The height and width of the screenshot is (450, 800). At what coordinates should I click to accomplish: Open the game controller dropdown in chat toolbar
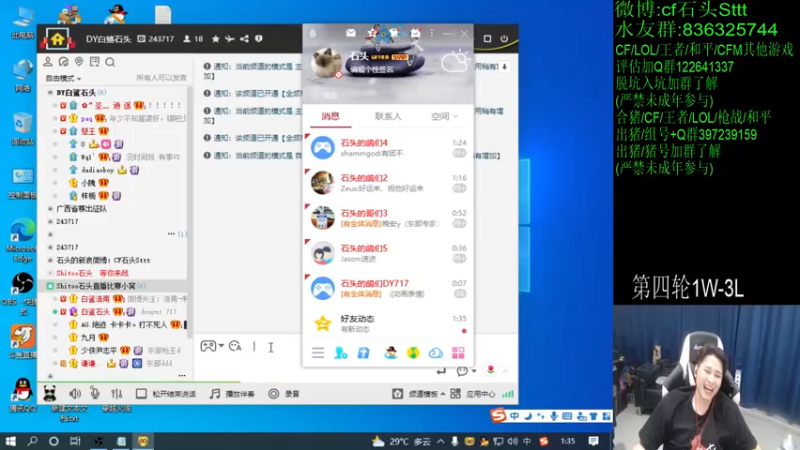pos(212,346)
